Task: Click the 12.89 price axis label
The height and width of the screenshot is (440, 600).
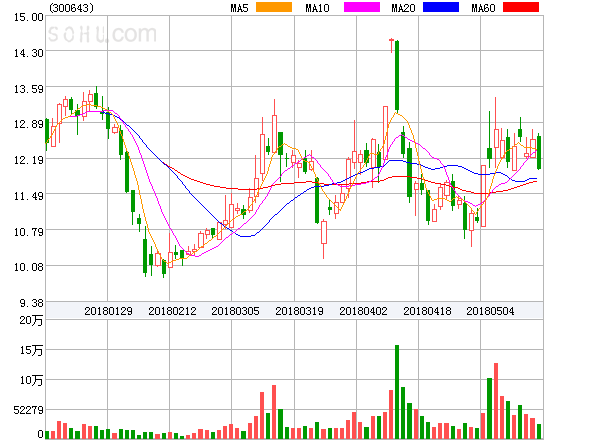Action: pos(29,124)
